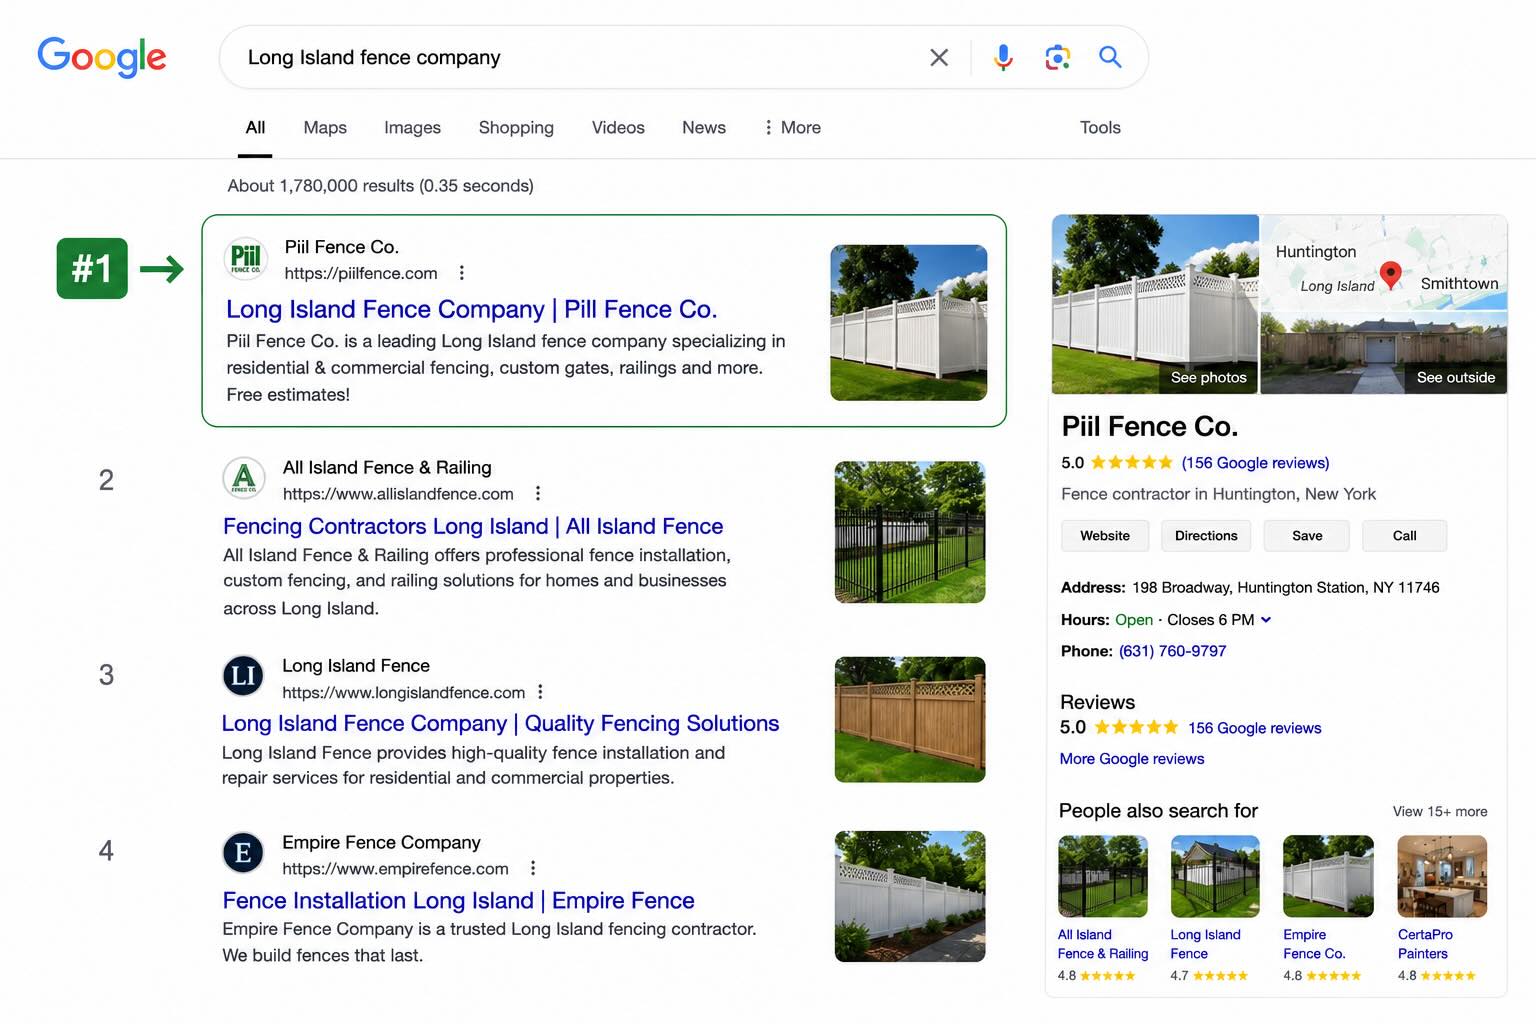1536x1024 pixels.
Task: Open the Huntington map thumbnail
Action: [x=1384, y=262]
